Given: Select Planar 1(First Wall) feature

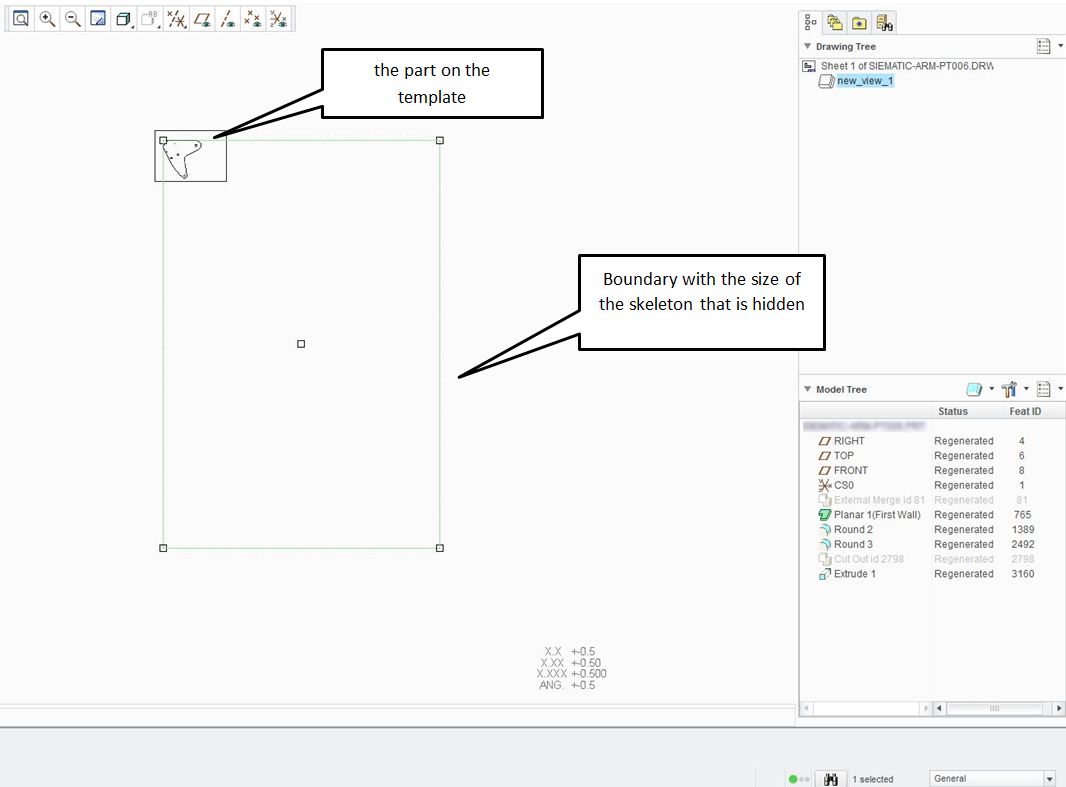Looking at the screenshot, I should click(x=877, y=515).
